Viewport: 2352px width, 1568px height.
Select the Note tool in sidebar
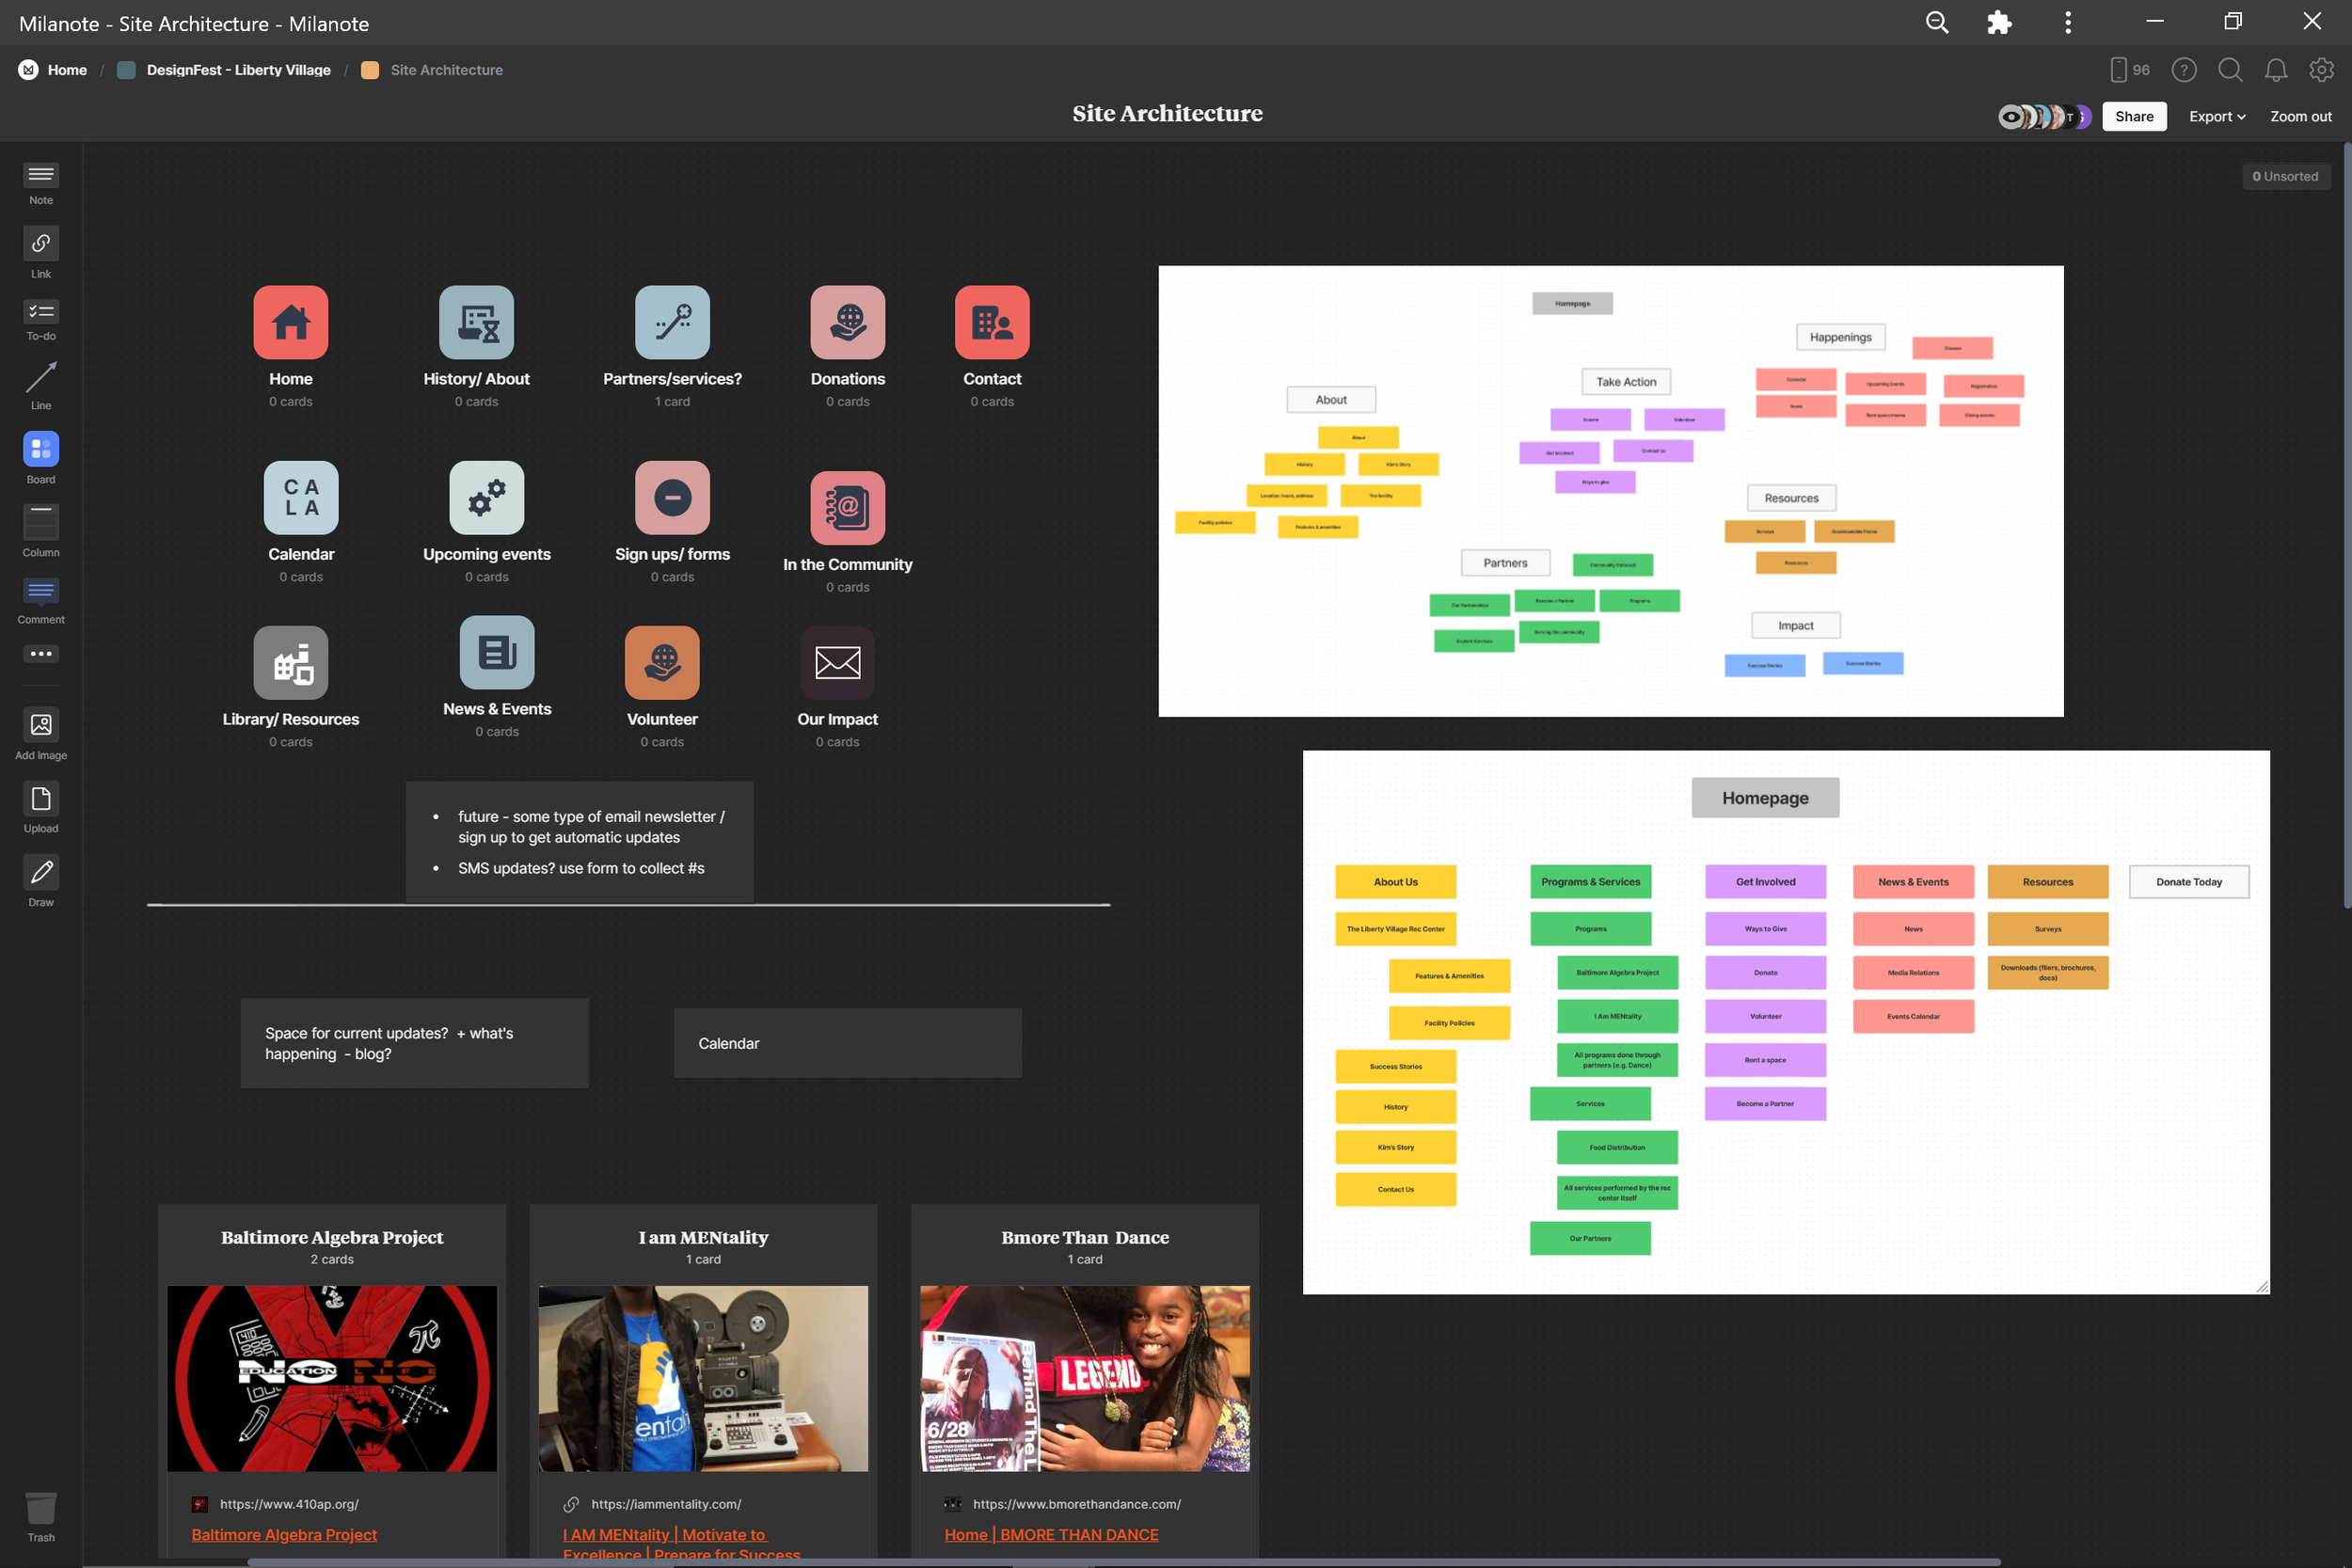pyautogui.click(x=41, y=183)
